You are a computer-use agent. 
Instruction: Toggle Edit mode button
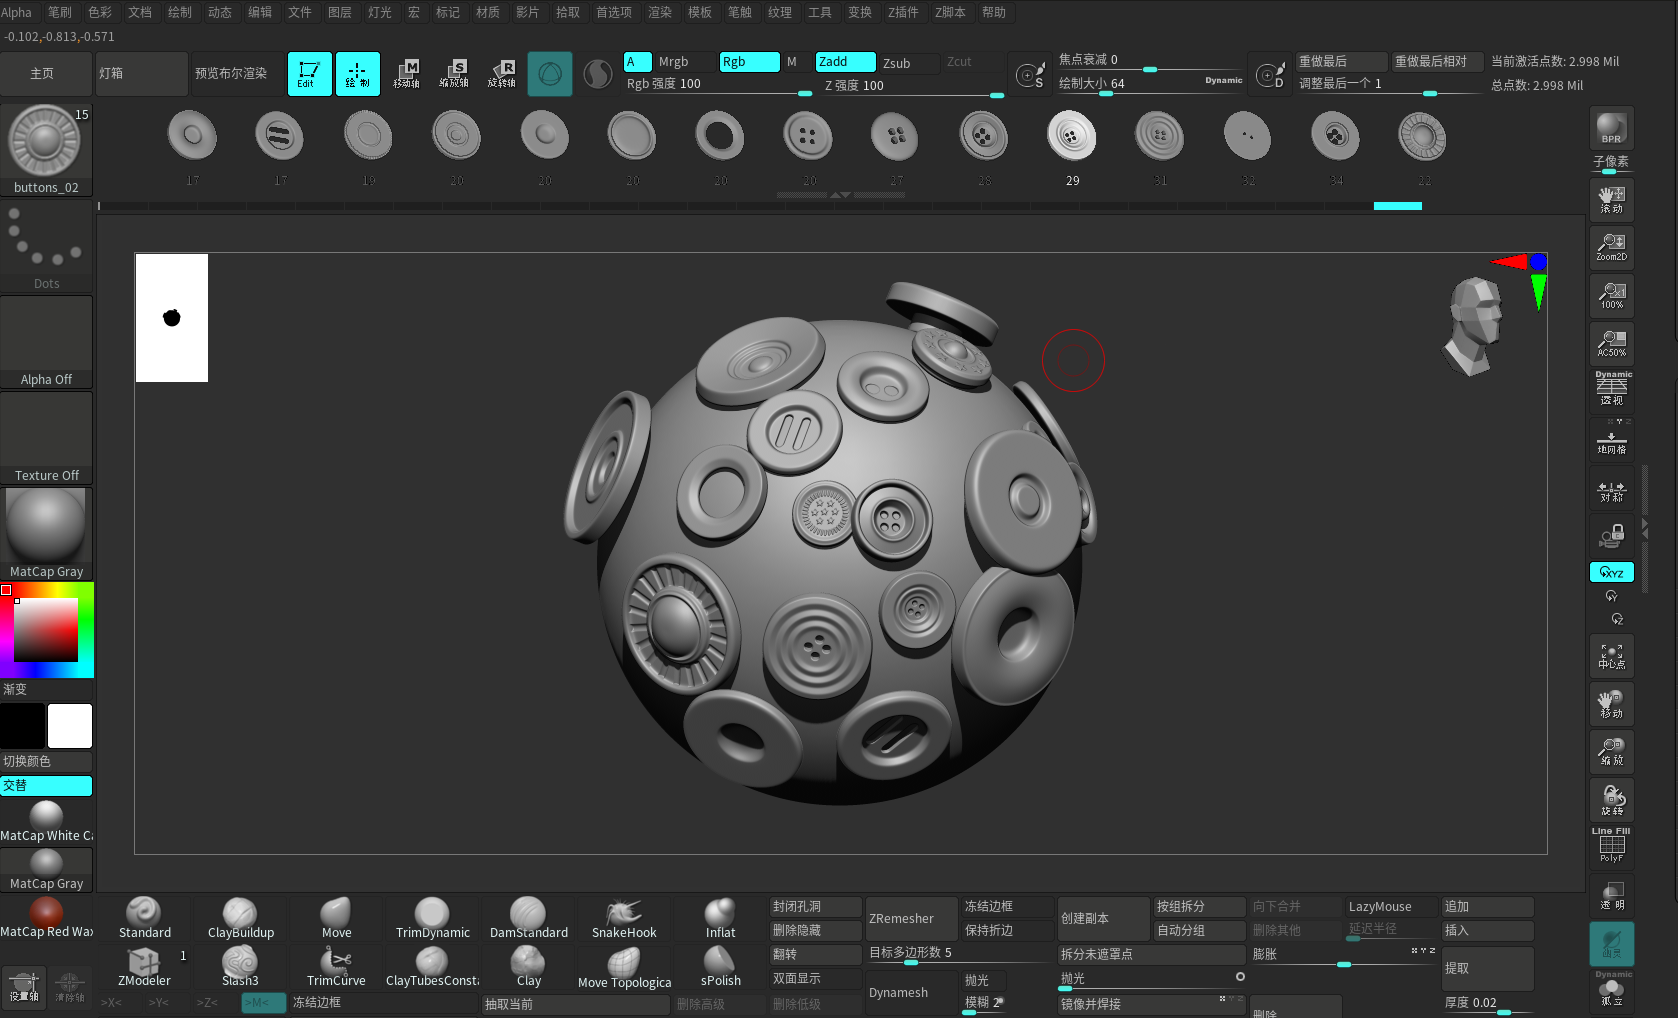[x=309, y=73]
